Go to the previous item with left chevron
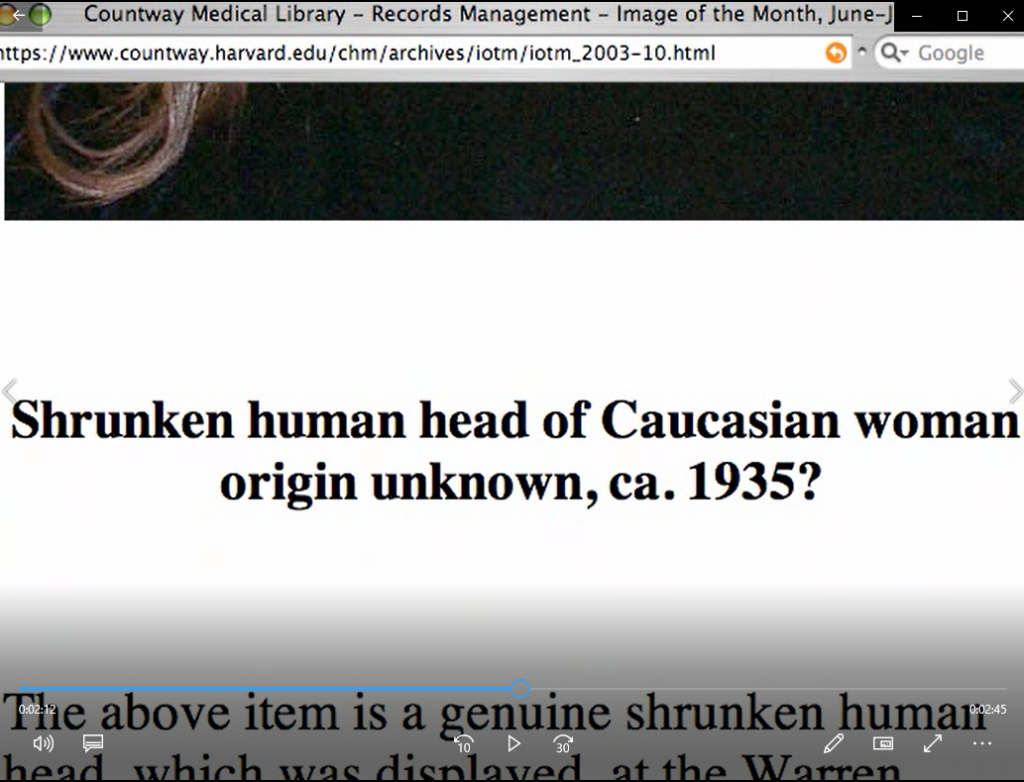 (9, 392)
